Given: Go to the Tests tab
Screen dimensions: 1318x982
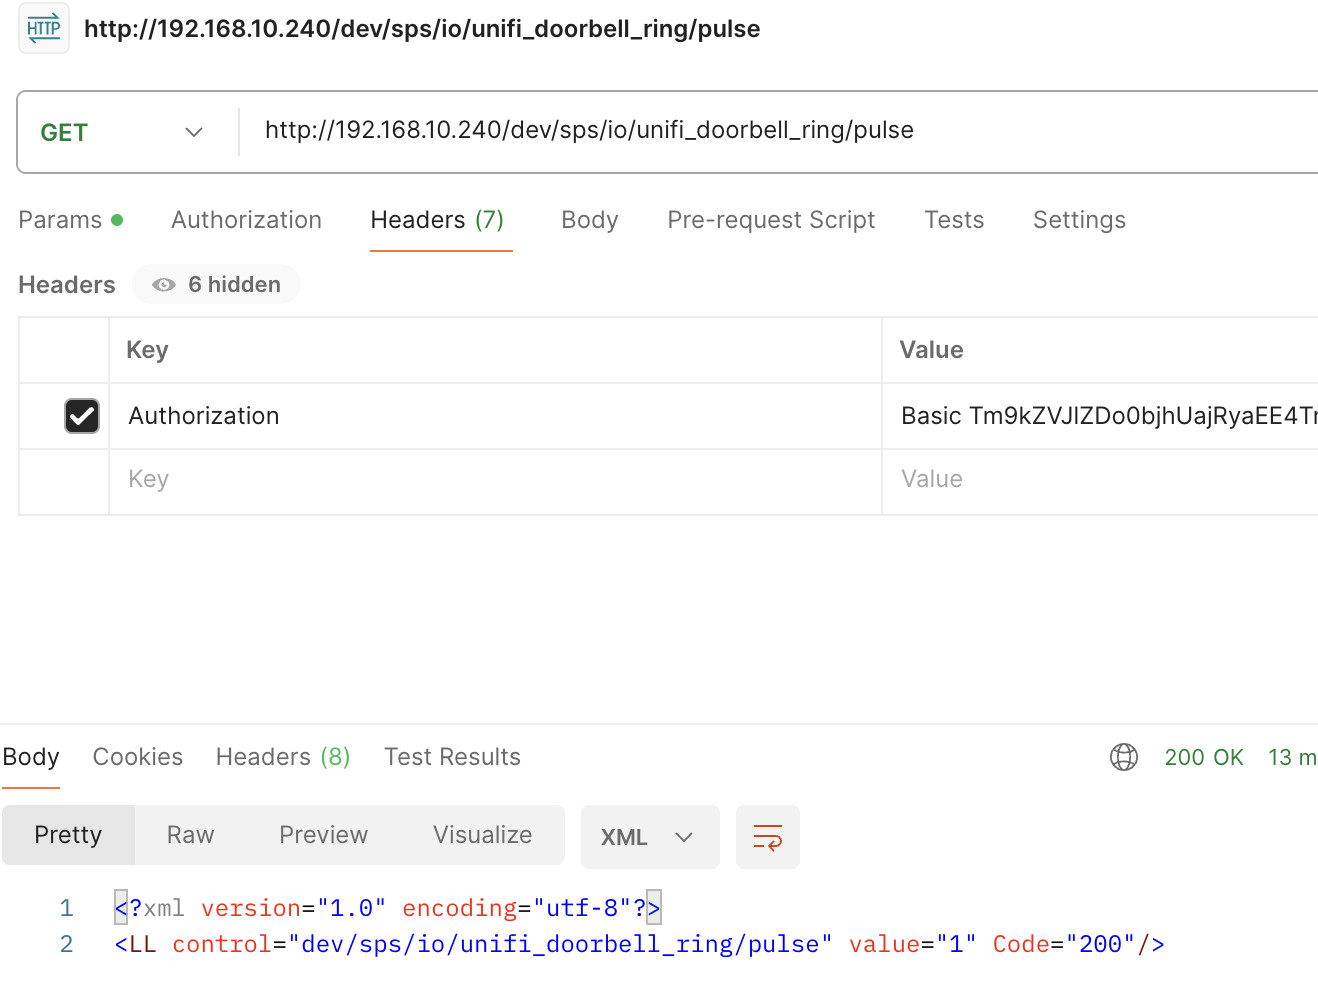Looking at the screenshot, I should 953,220.
